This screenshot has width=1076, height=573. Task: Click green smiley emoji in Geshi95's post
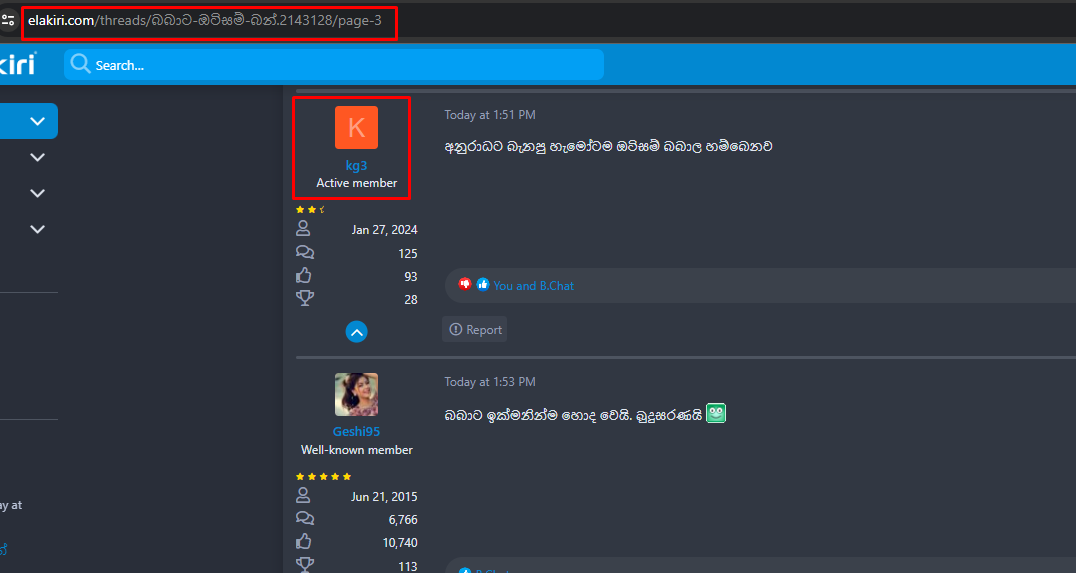(x=716, y=413)
